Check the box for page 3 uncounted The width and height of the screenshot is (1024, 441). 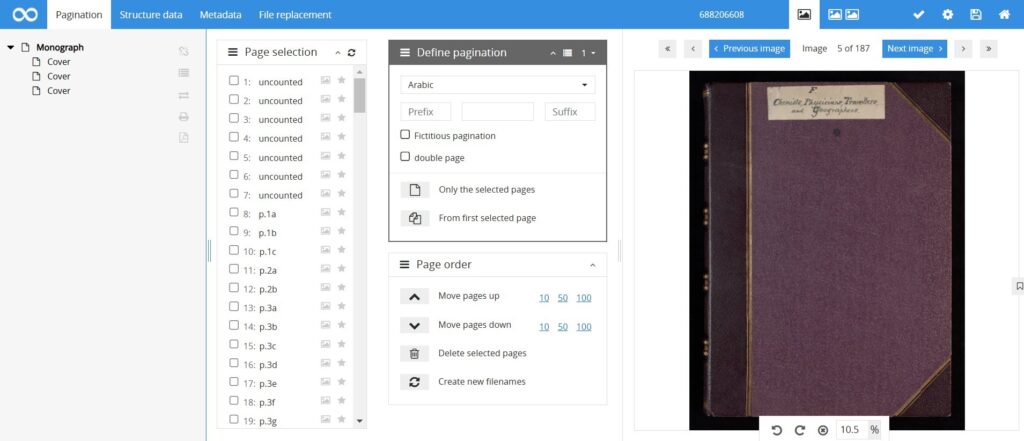[234, 118]
